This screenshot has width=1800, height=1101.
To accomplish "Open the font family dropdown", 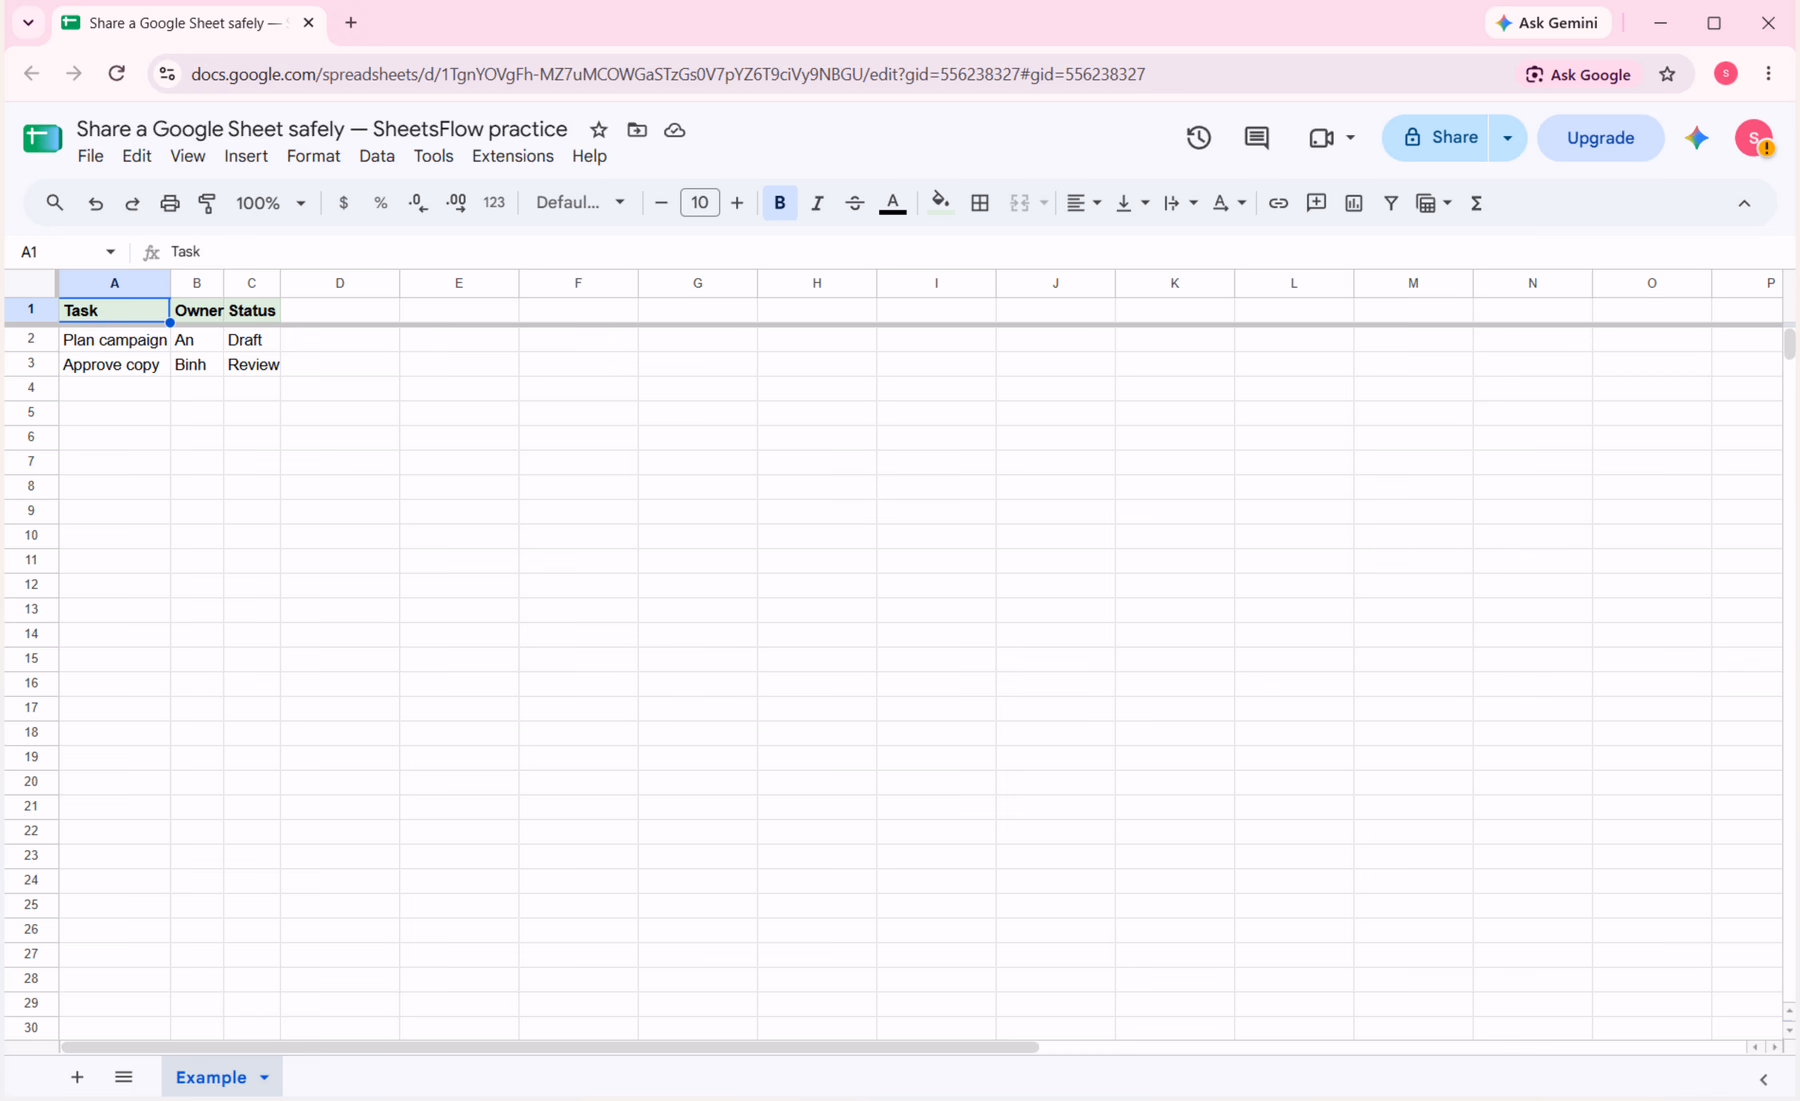I will [580, 203].
